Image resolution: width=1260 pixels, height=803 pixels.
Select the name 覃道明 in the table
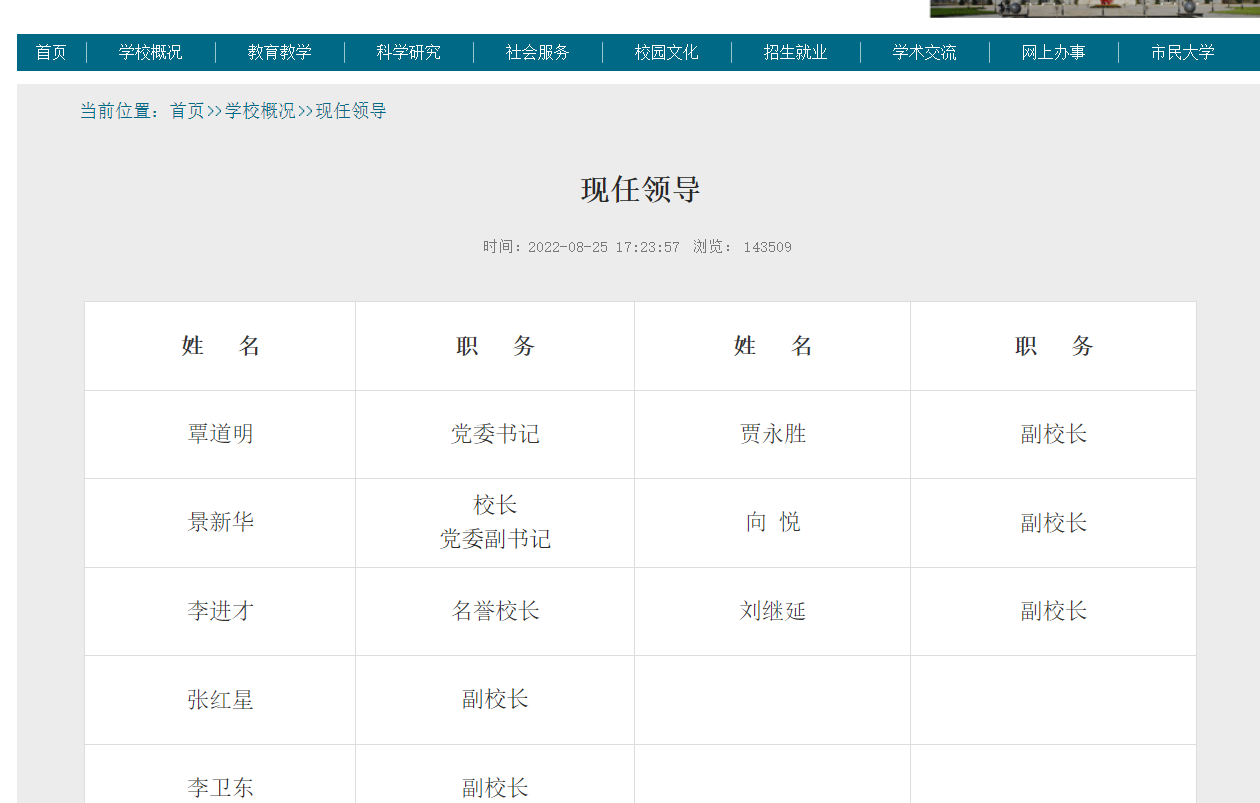[x=220, y=434]
